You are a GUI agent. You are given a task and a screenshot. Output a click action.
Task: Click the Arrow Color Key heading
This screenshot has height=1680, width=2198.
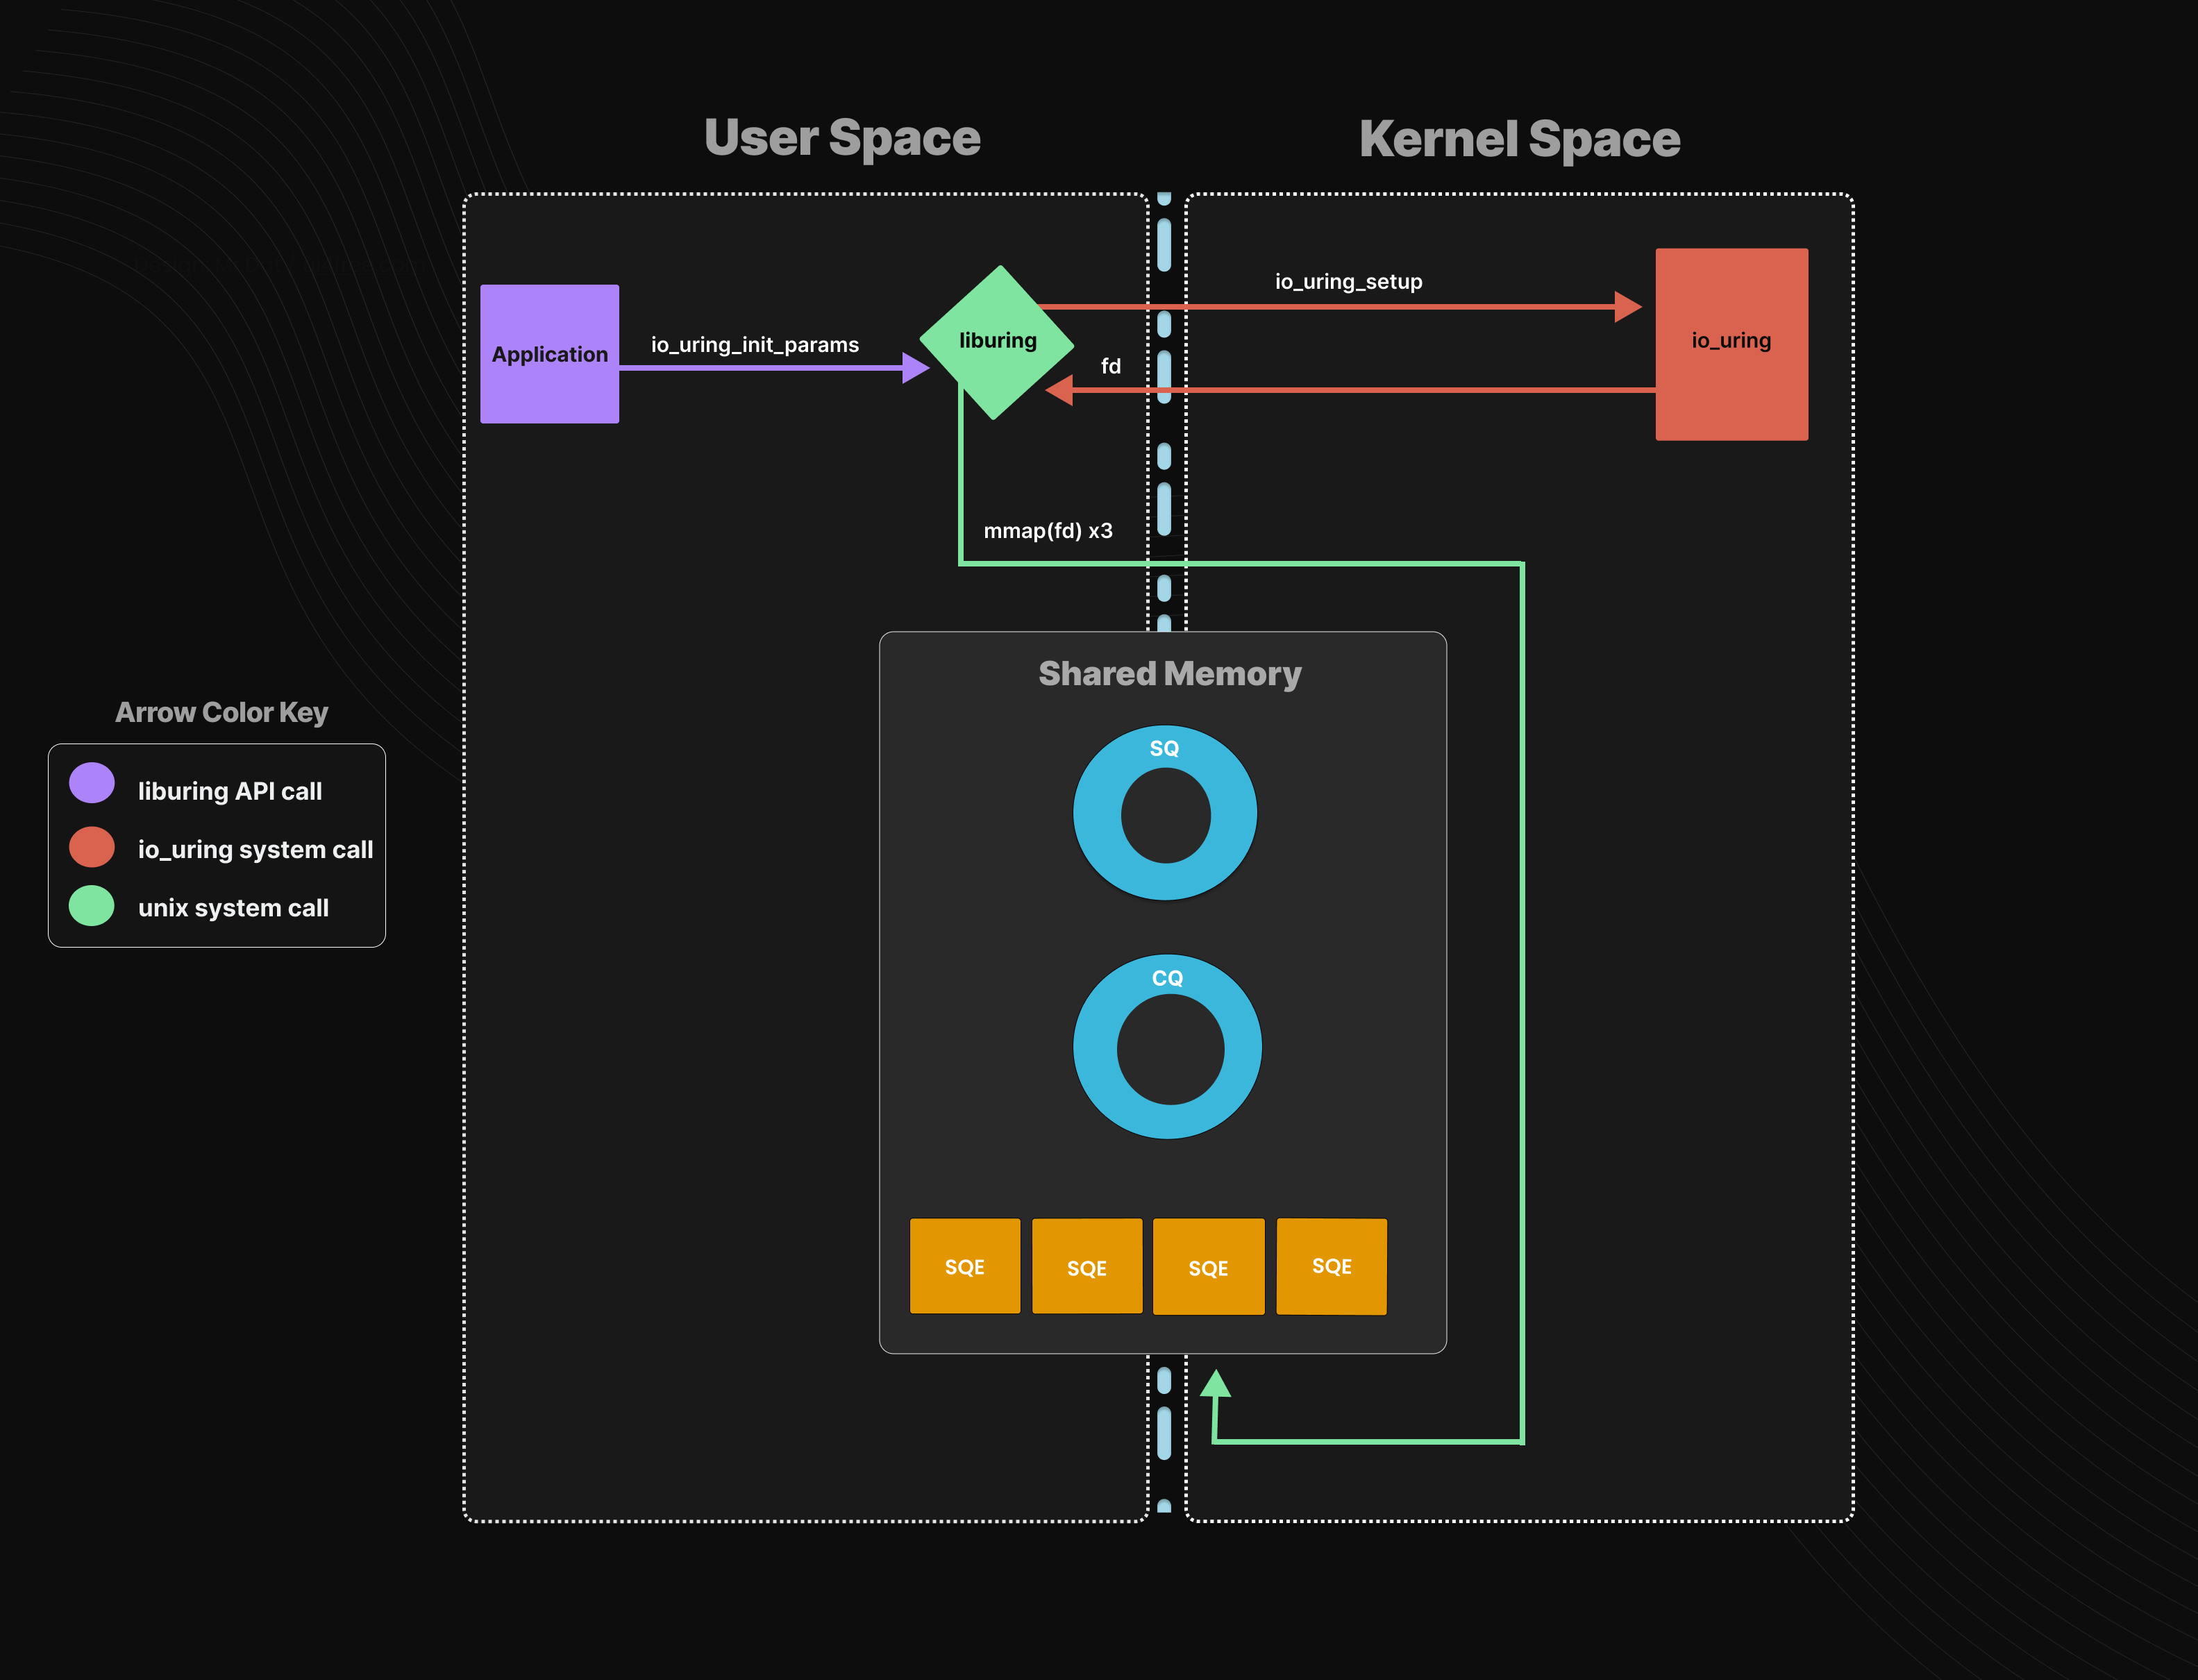click(x=221, y=712)
